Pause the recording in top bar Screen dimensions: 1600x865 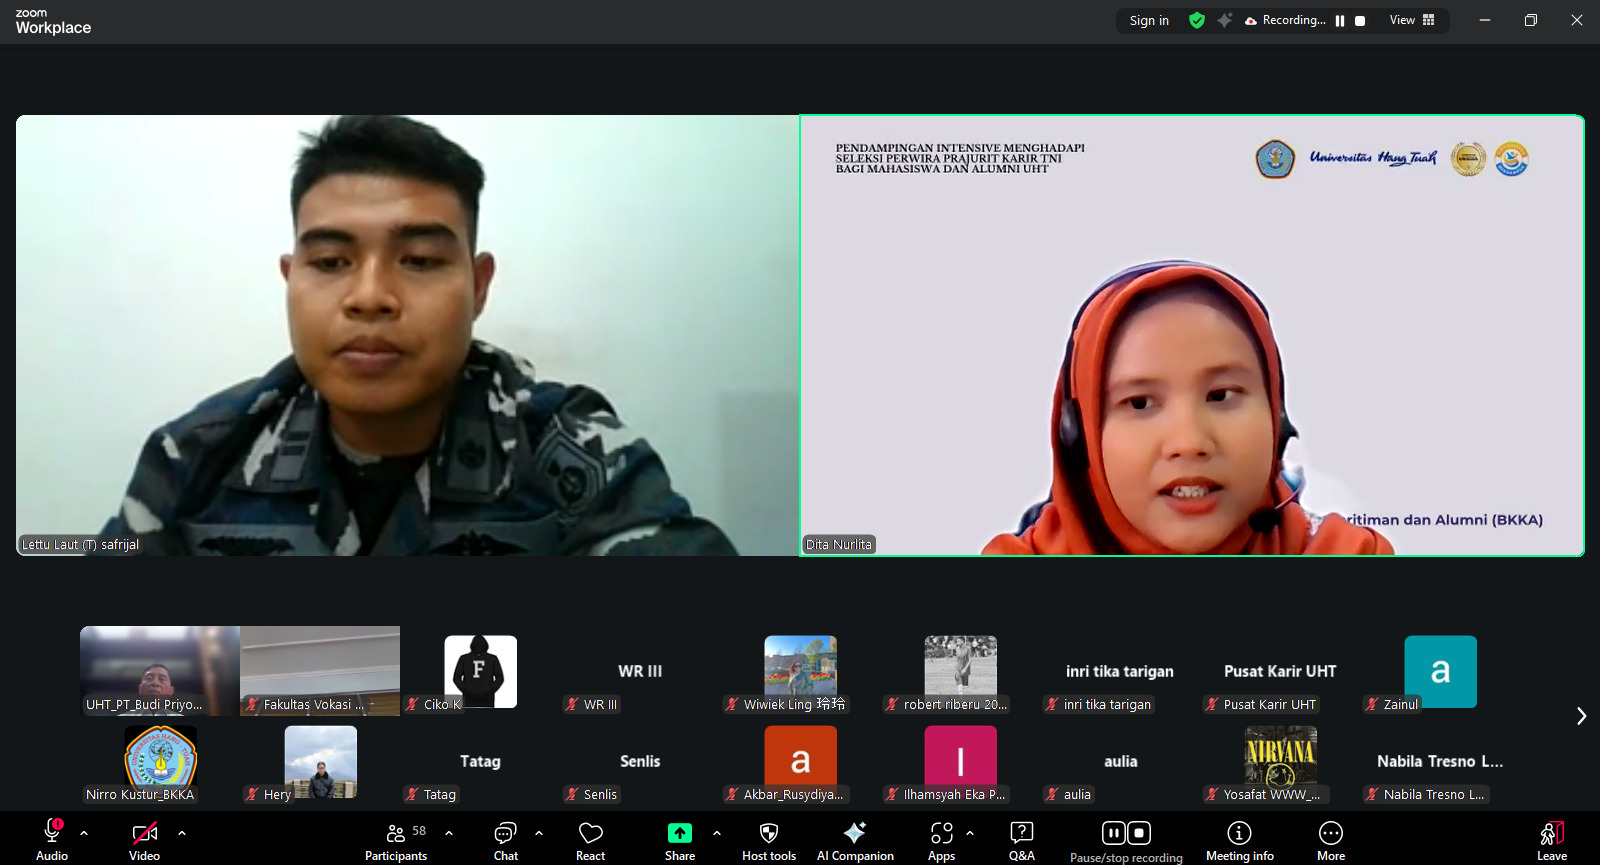coord(1340,21)
